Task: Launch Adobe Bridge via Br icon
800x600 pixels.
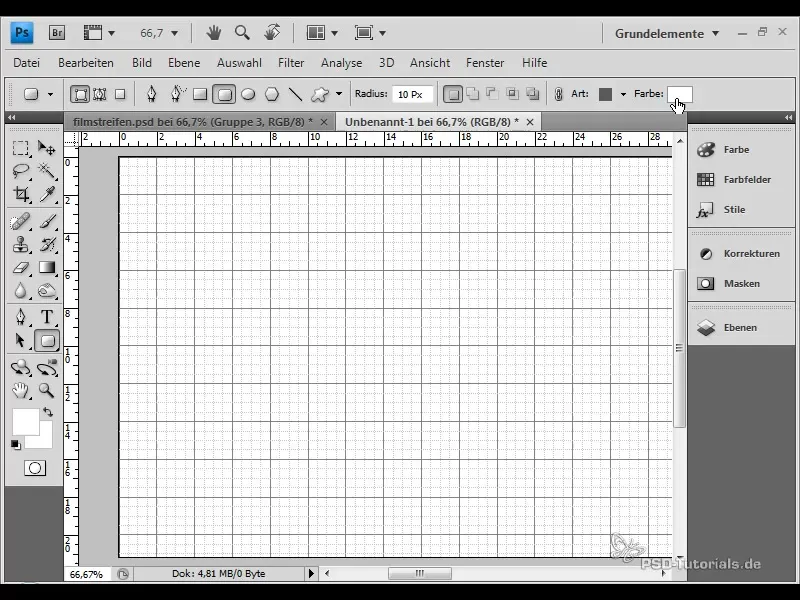Action: tap(57, 33)
